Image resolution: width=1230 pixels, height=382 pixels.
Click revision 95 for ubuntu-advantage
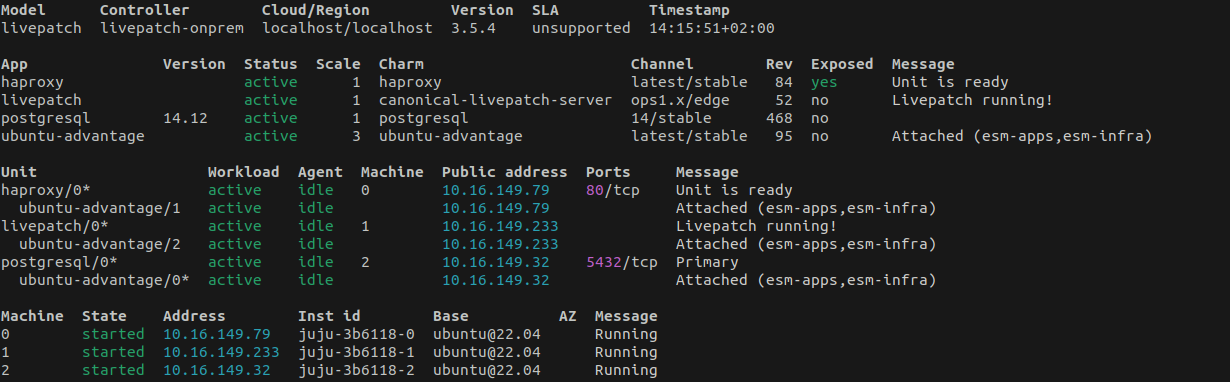tap(784, 136)
